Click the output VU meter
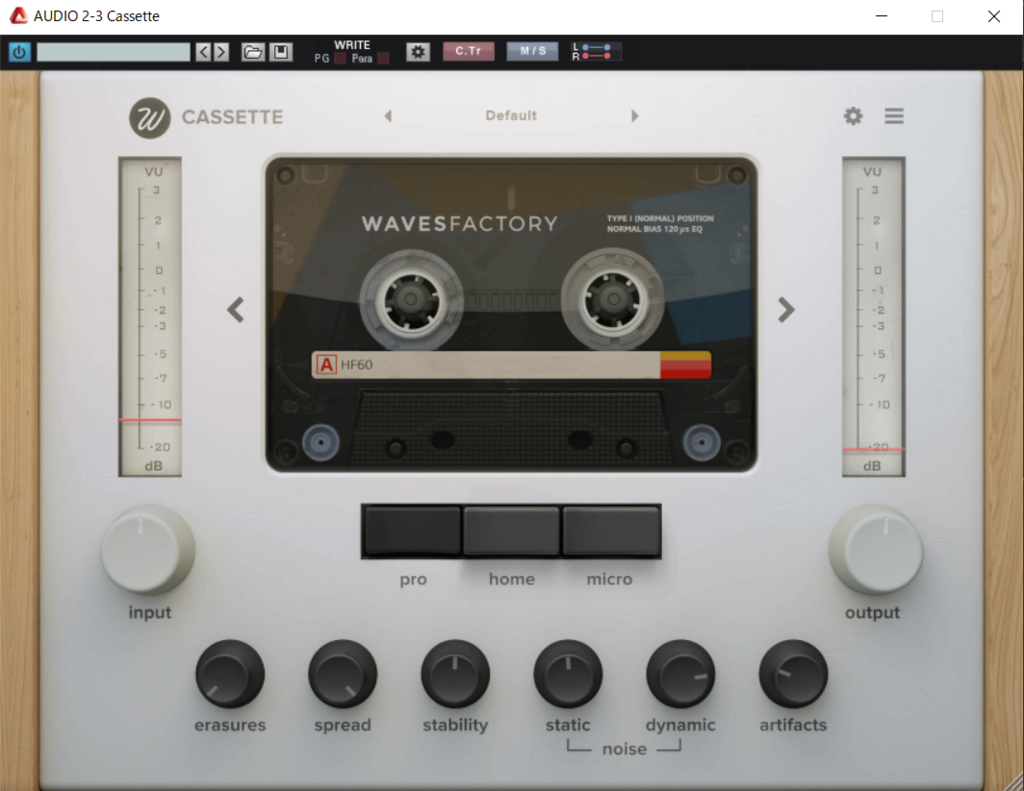The height and width of the screenshot is (791, 1024). [x=874, y=317]
